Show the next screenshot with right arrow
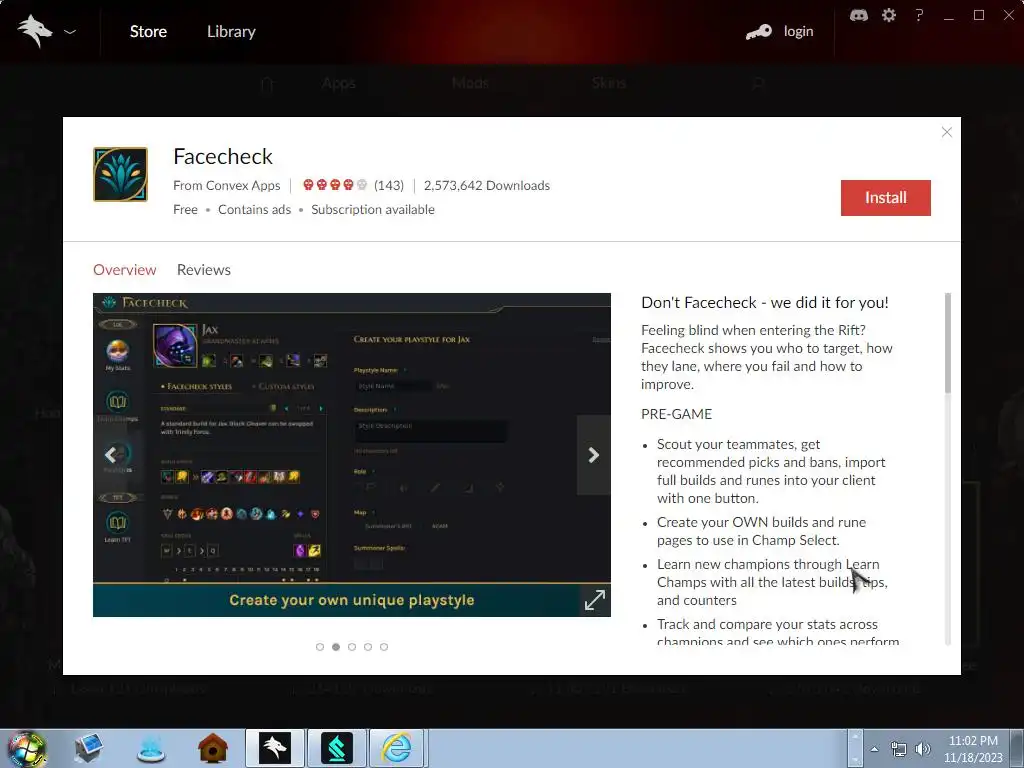1024x768 pixels. tap(594, 455)
